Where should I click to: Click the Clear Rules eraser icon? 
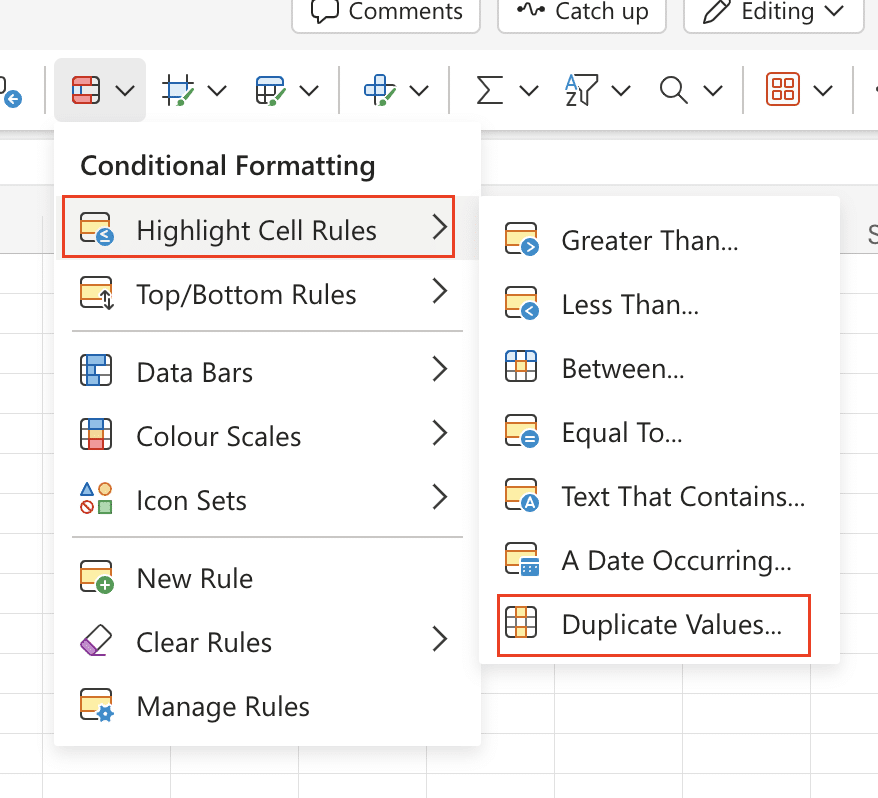(x=96, y=640)
